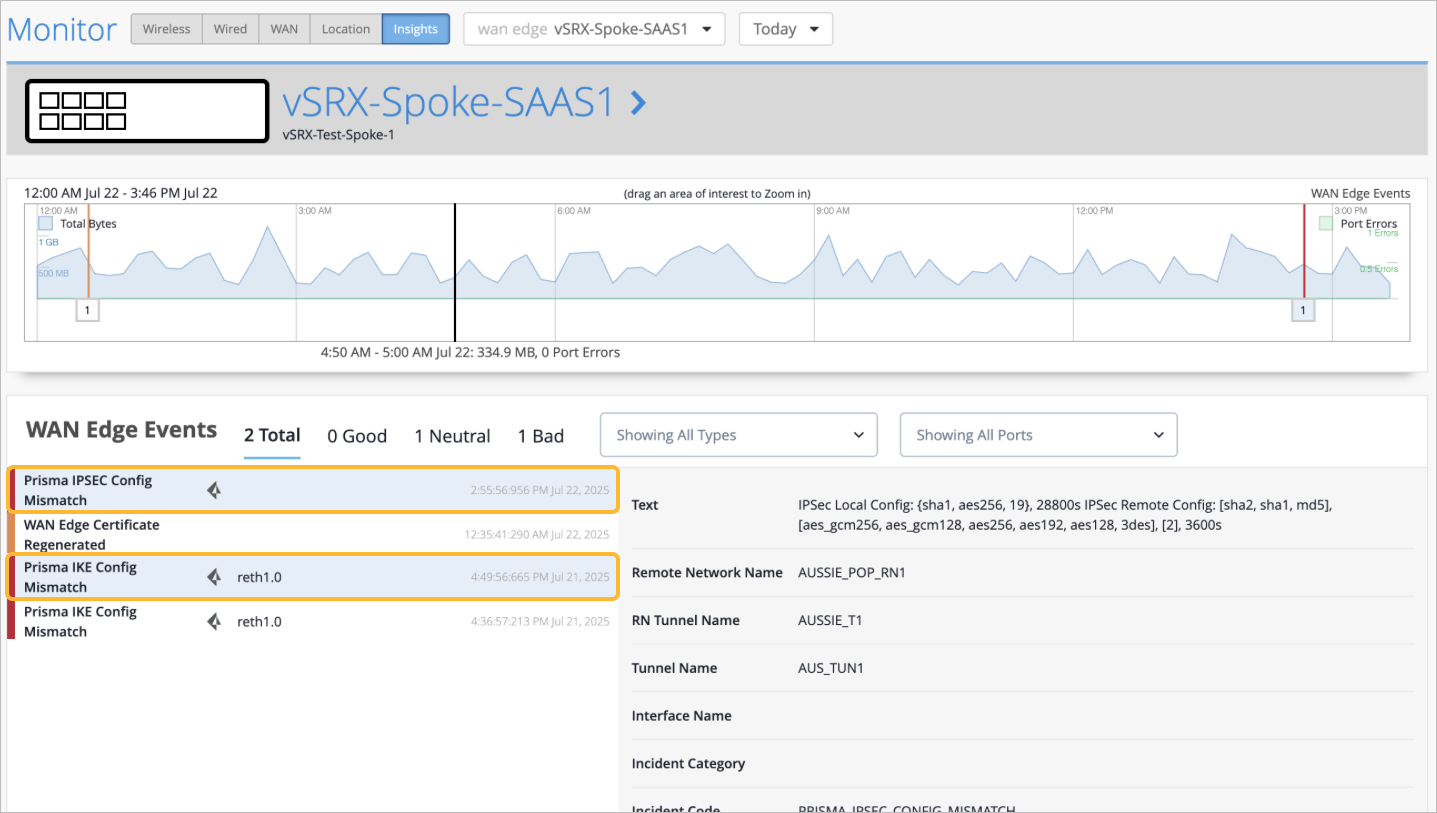Open the Showing All Types dropdown
Screen dimensions: 1437x813
[738, 435]
